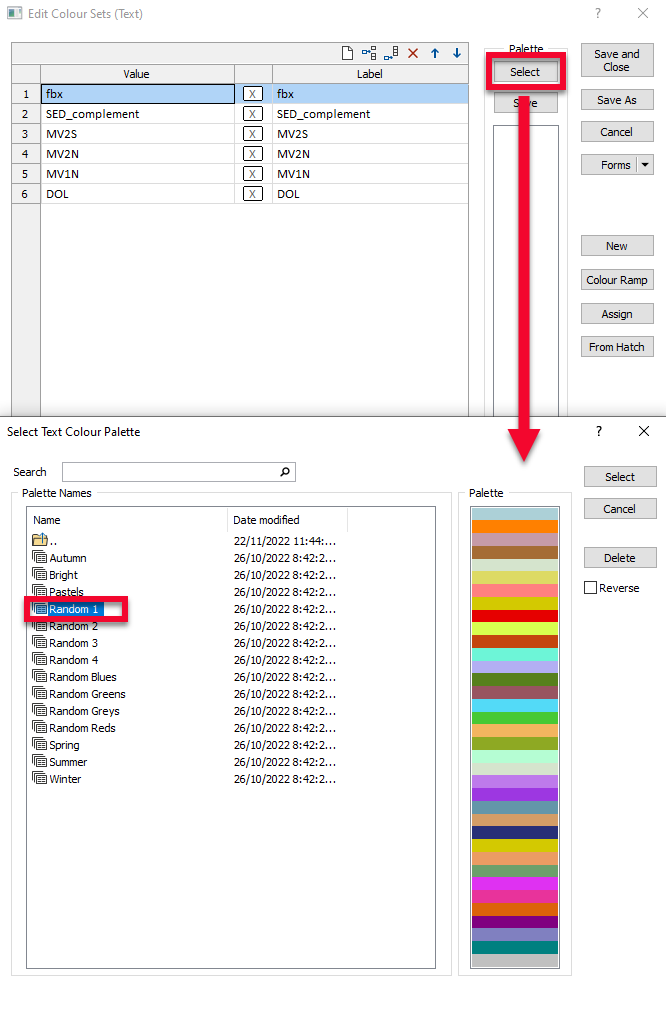Choose the Autumn palette from the list

(x=67, y=558)
